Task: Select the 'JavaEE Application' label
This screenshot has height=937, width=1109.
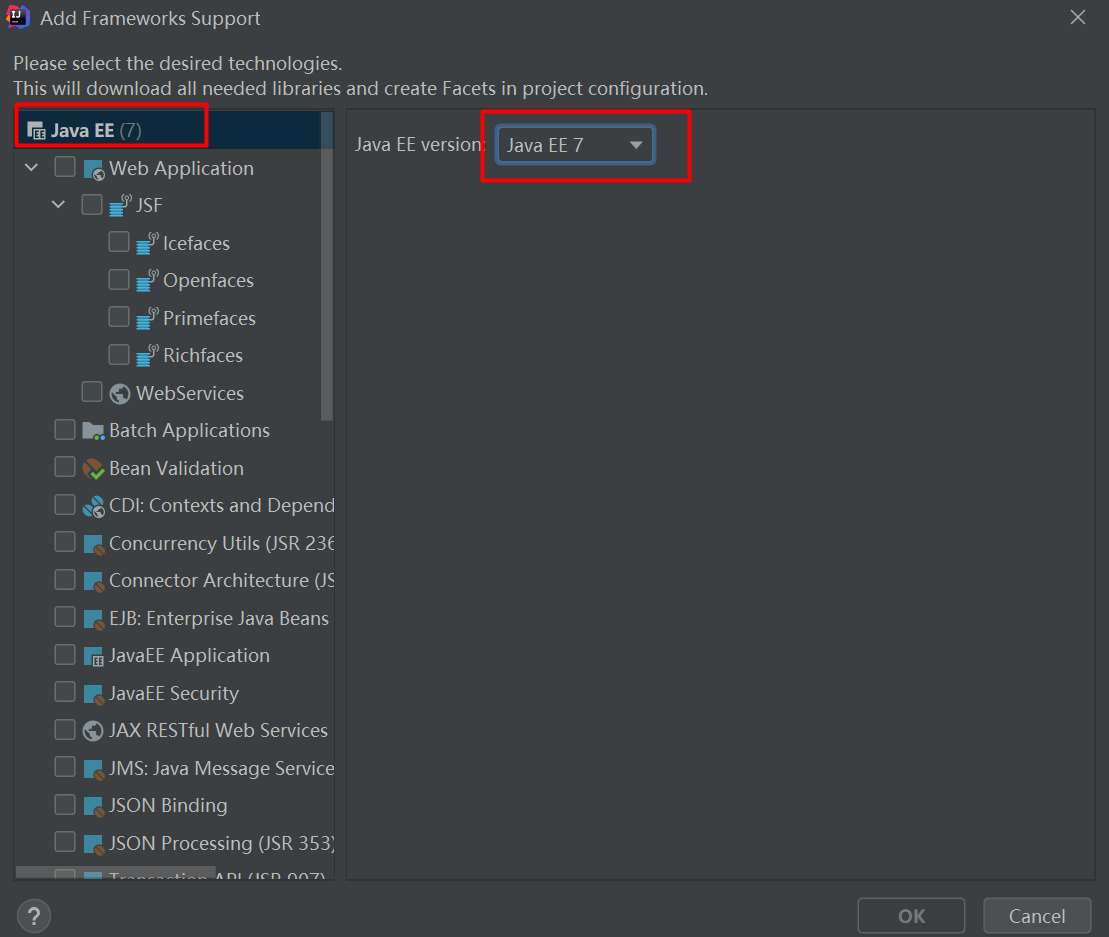Action: 190,656
